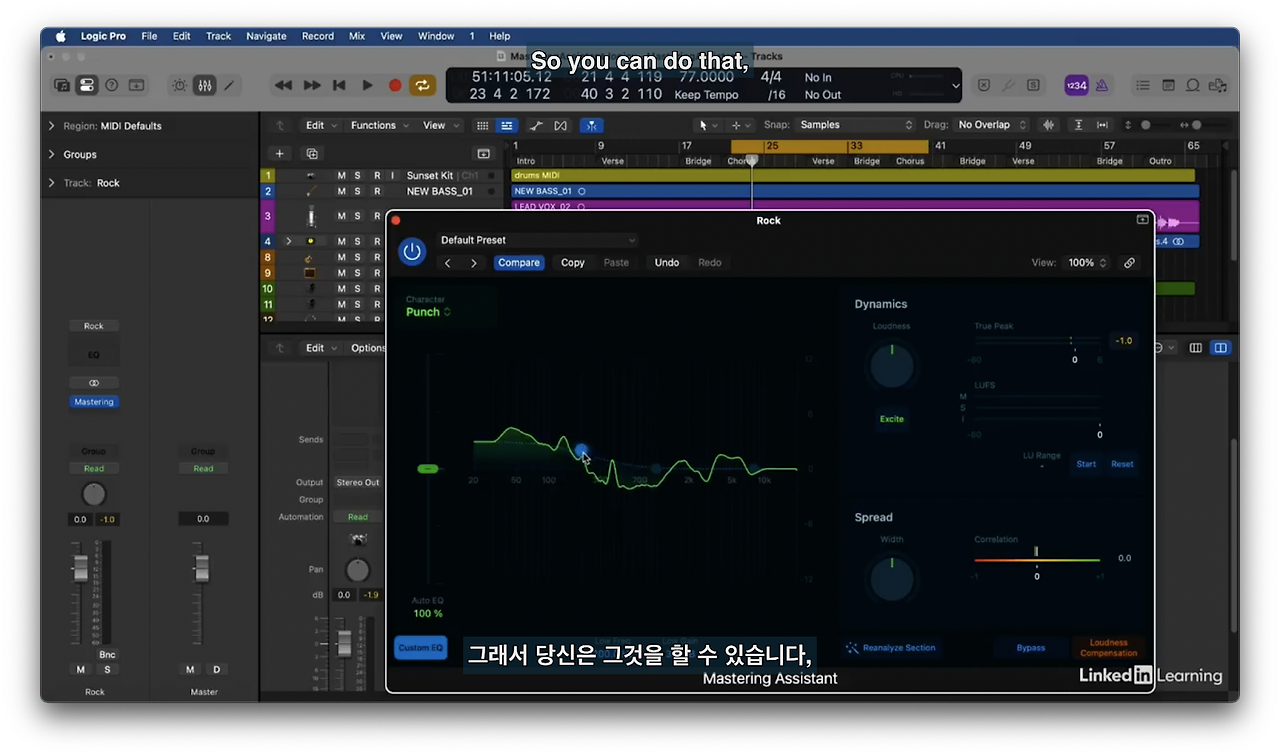
Task: Mute the Rock channel strip
Action: click(81, 669)
